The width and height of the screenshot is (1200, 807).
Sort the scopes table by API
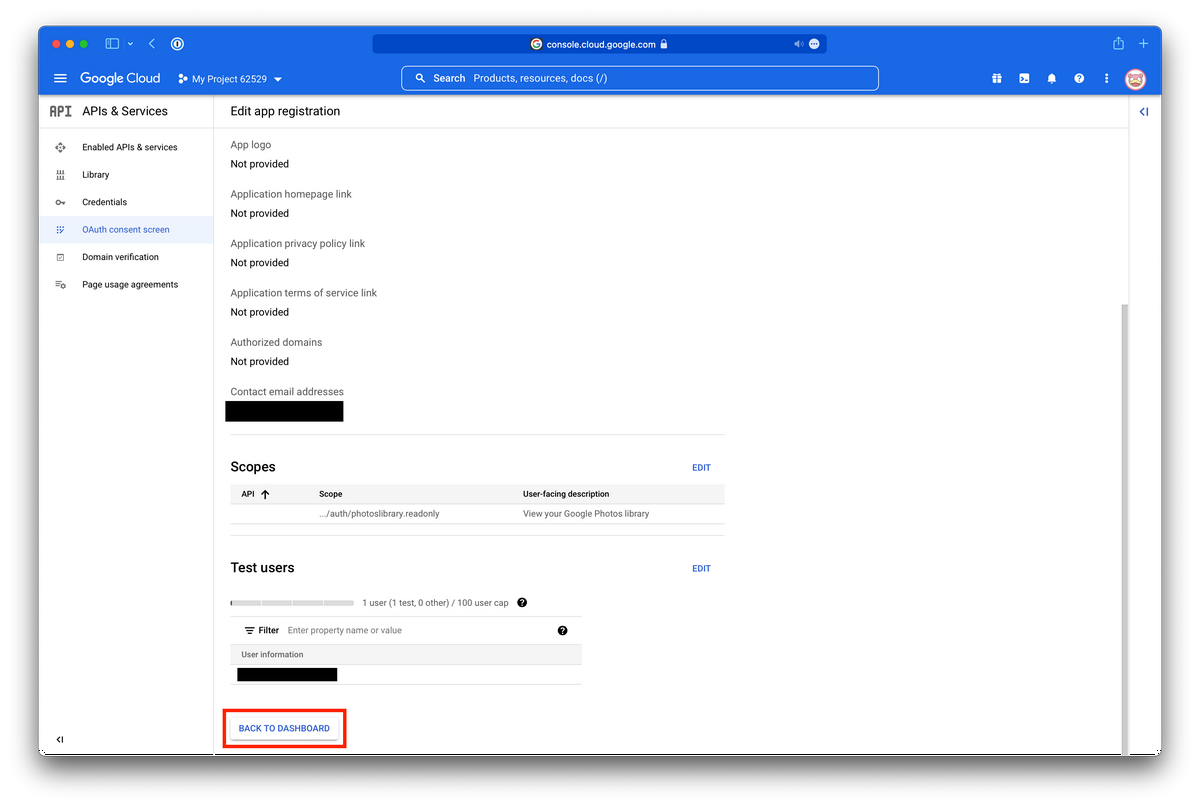pyautogui.click(x=256, y=494)
